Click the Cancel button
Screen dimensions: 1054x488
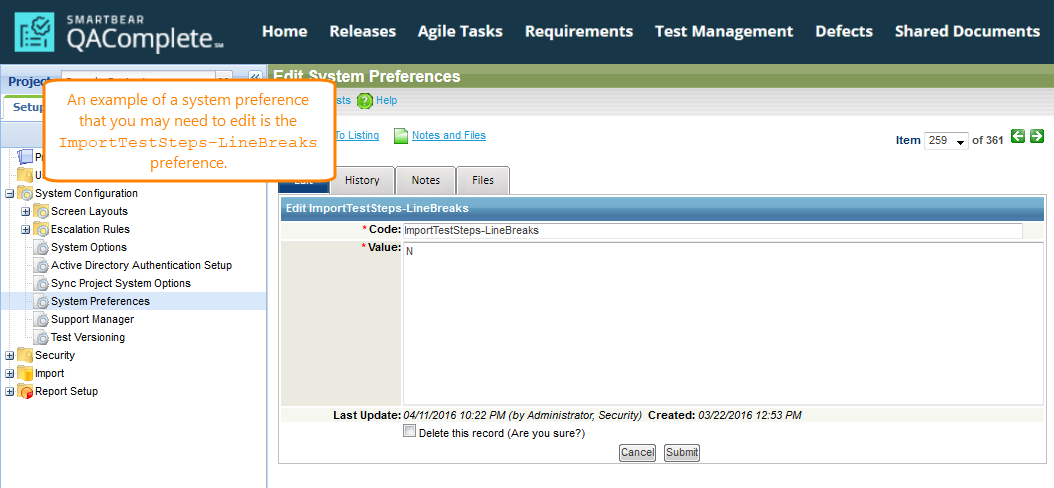[x=637, y=452]
